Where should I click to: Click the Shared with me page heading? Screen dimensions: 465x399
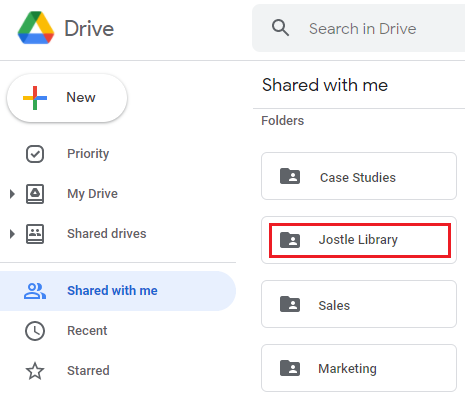pos(325,85)
